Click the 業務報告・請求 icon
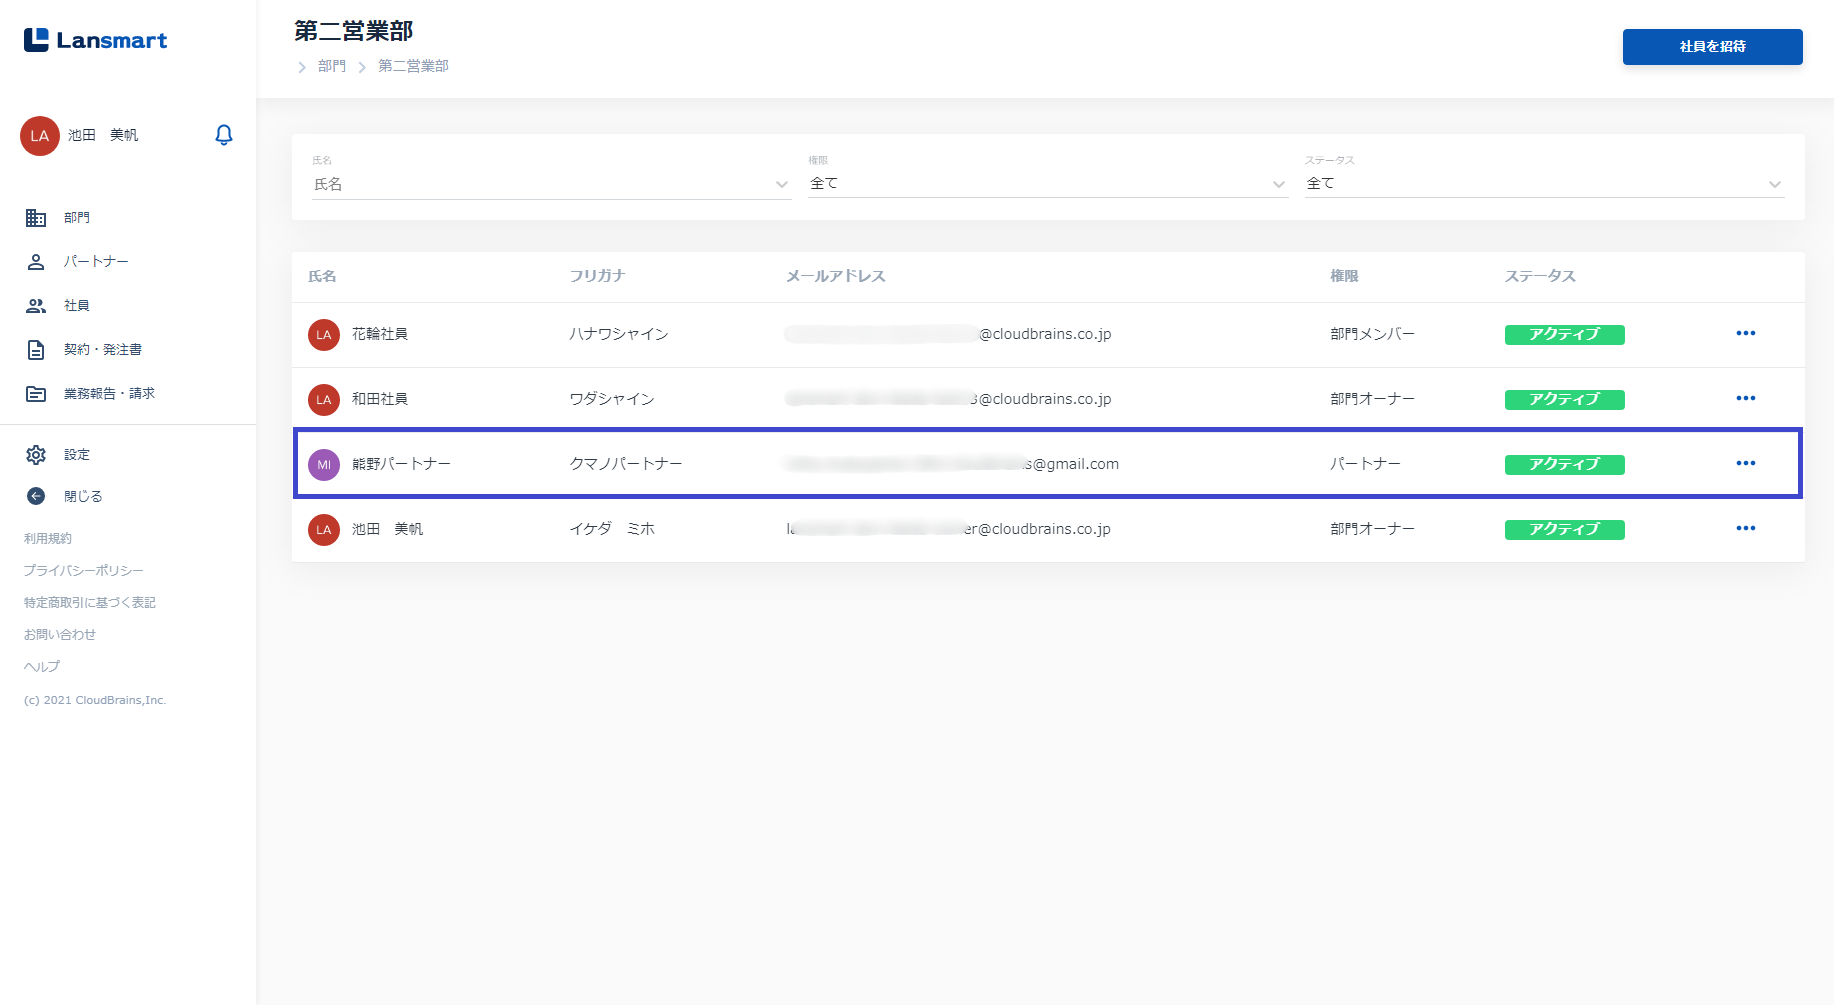 click(36, 394)
